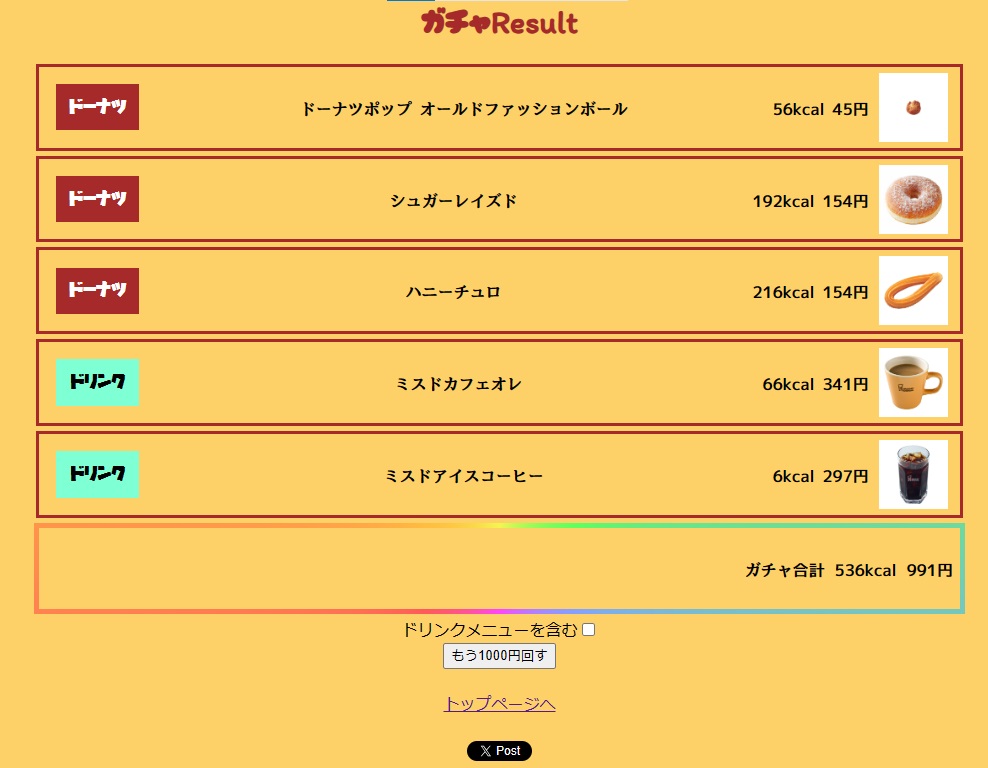The height and width of the screenshot is (768, 988).
Task: Click the ドリンク badge beside ミスドカフェオレ
Action: click(x=97, y=383)
